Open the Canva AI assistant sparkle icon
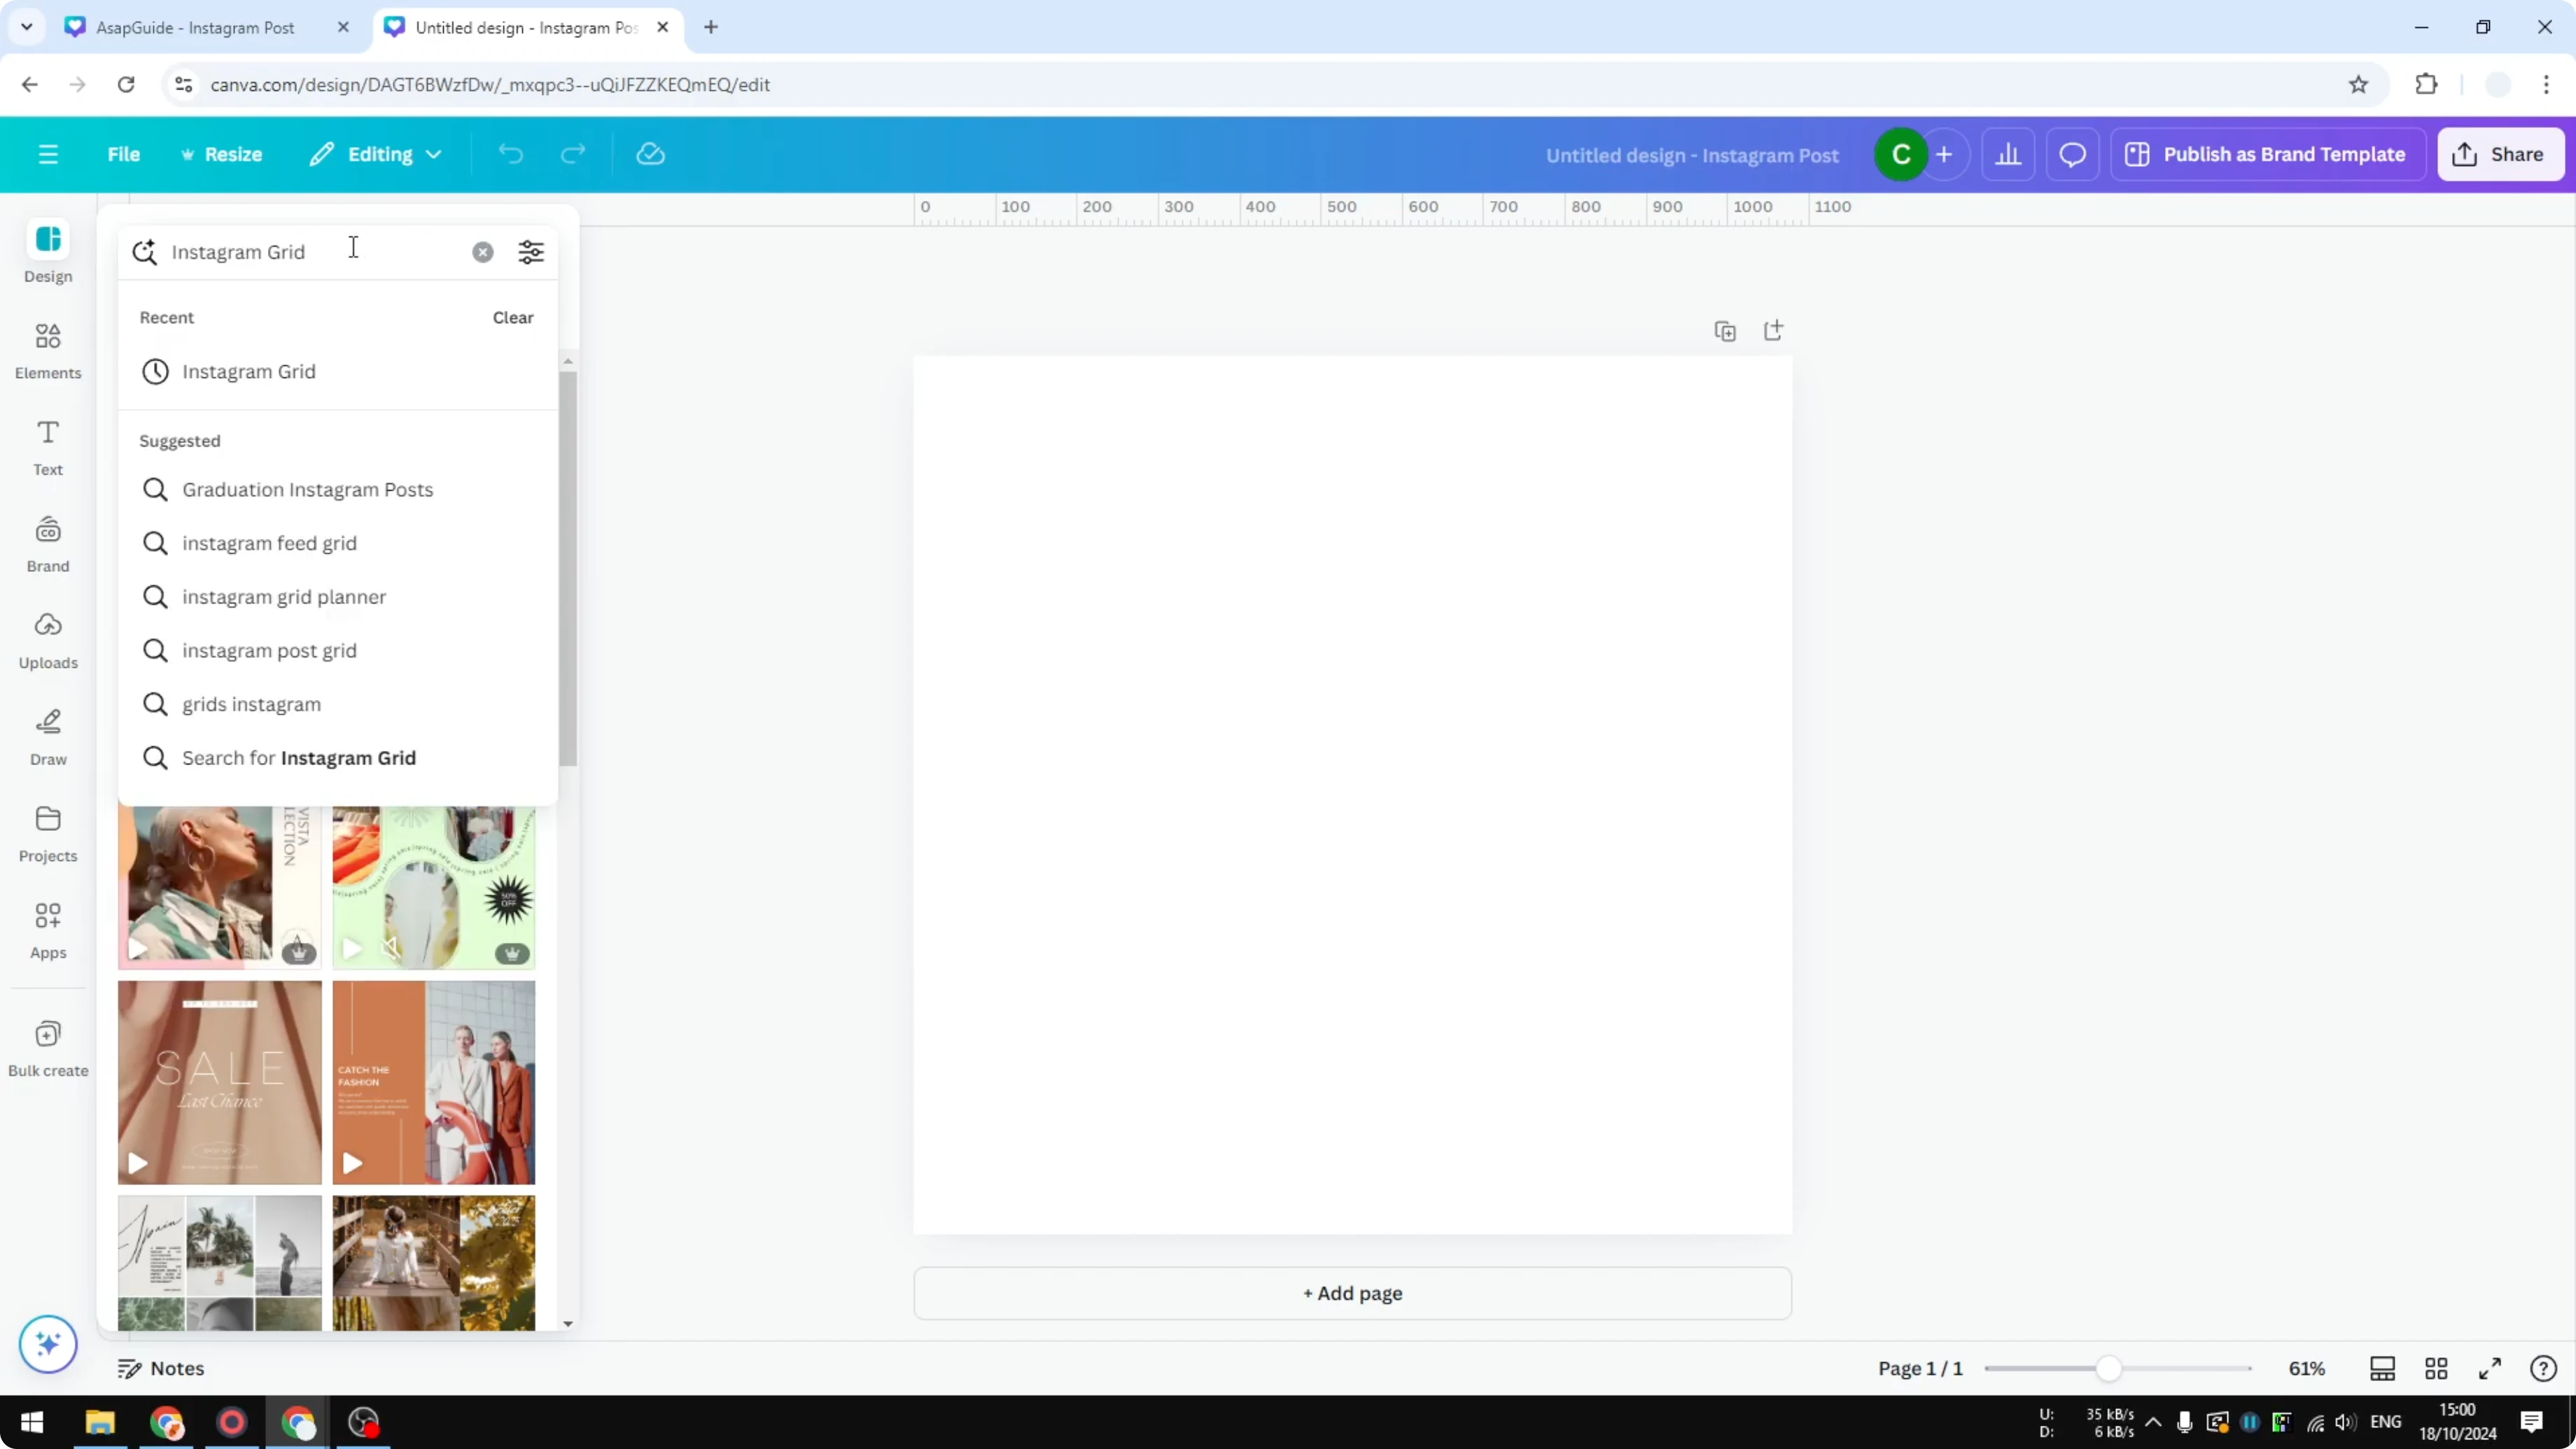Viewport: 2576px width, 1449px height. click(x=47, y=1344)
